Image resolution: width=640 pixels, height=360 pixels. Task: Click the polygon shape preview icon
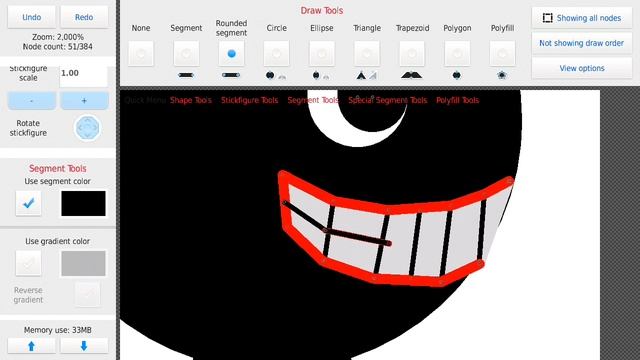point(457,75)
